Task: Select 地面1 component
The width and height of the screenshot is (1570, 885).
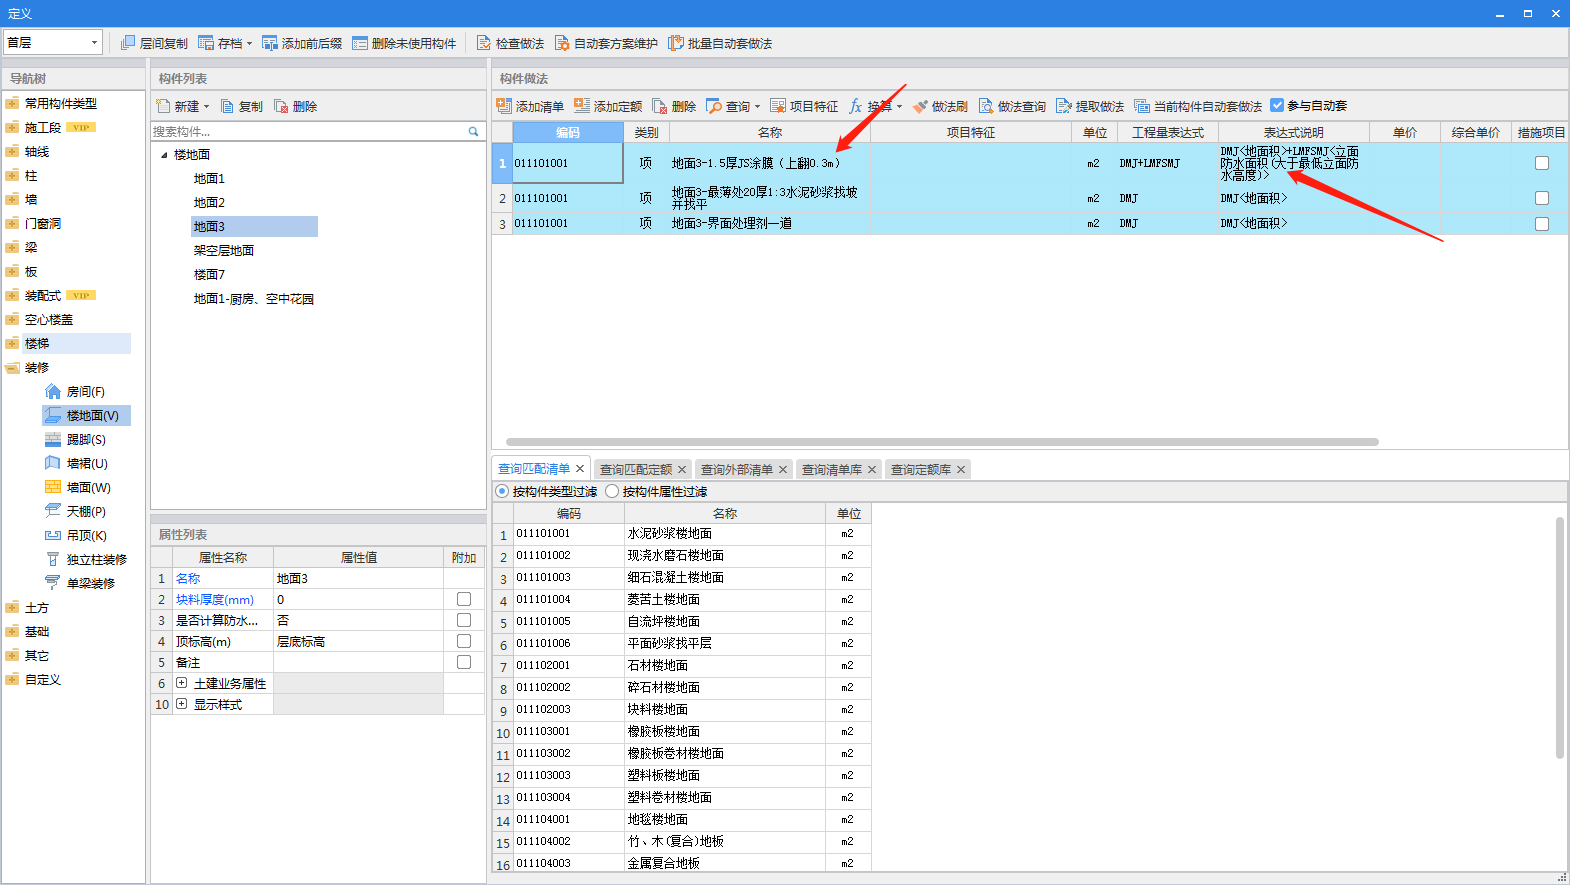Action: 209,179
